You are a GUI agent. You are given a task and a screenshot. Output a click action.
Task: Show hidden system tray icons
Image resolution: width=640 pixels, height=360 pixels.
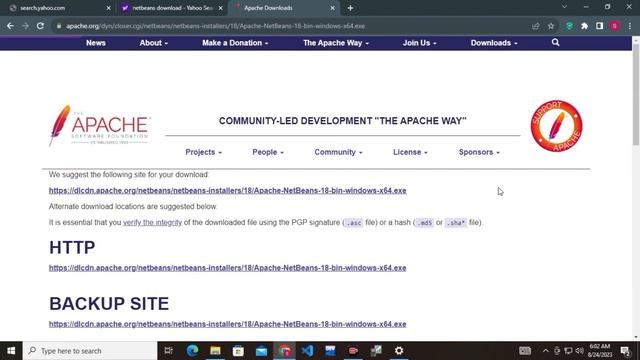[x=546, y=351]
